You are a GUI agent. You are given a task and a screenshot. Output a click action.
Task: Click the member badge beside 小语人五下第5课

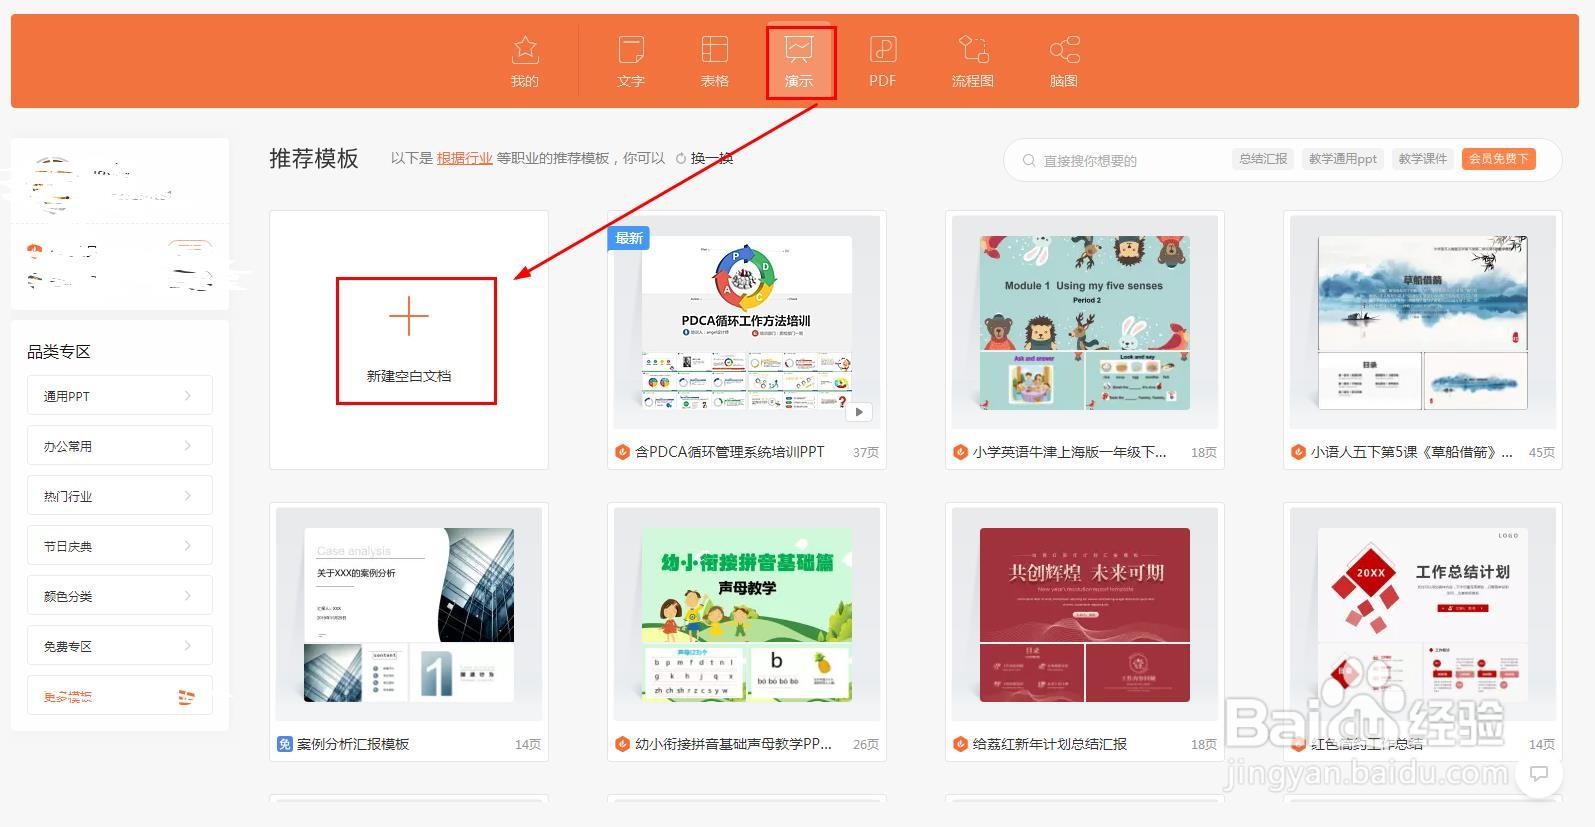(x=1298, y=452)
